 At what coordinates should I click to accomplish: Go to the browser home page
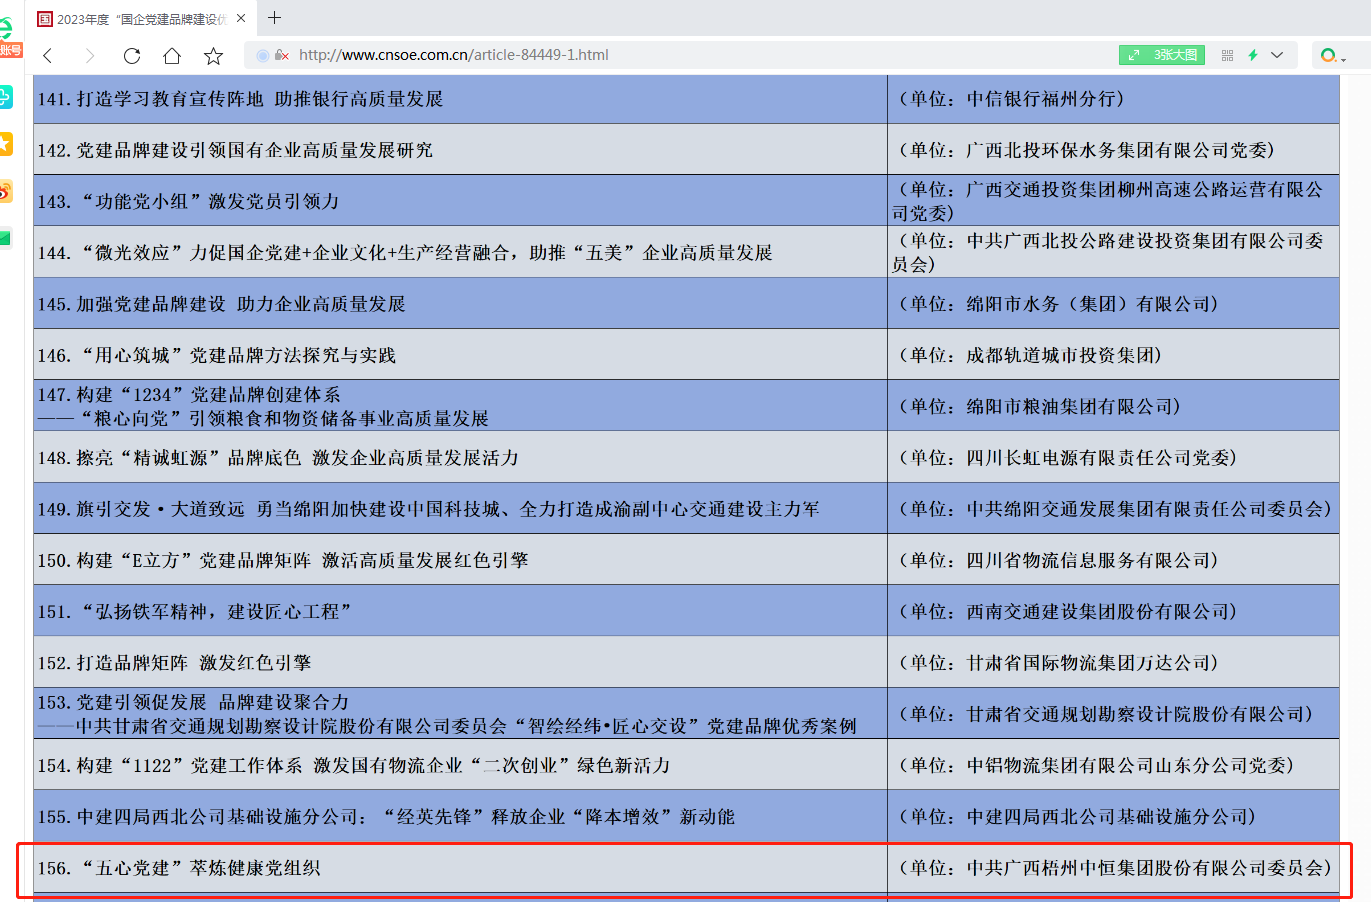(172, 56)
